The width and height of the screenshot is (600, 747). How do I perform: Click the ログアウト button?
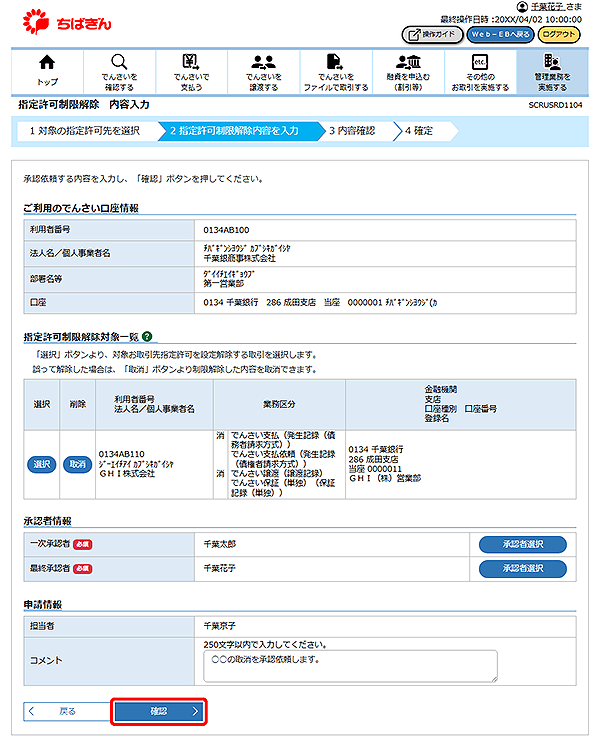coord(559,34)
